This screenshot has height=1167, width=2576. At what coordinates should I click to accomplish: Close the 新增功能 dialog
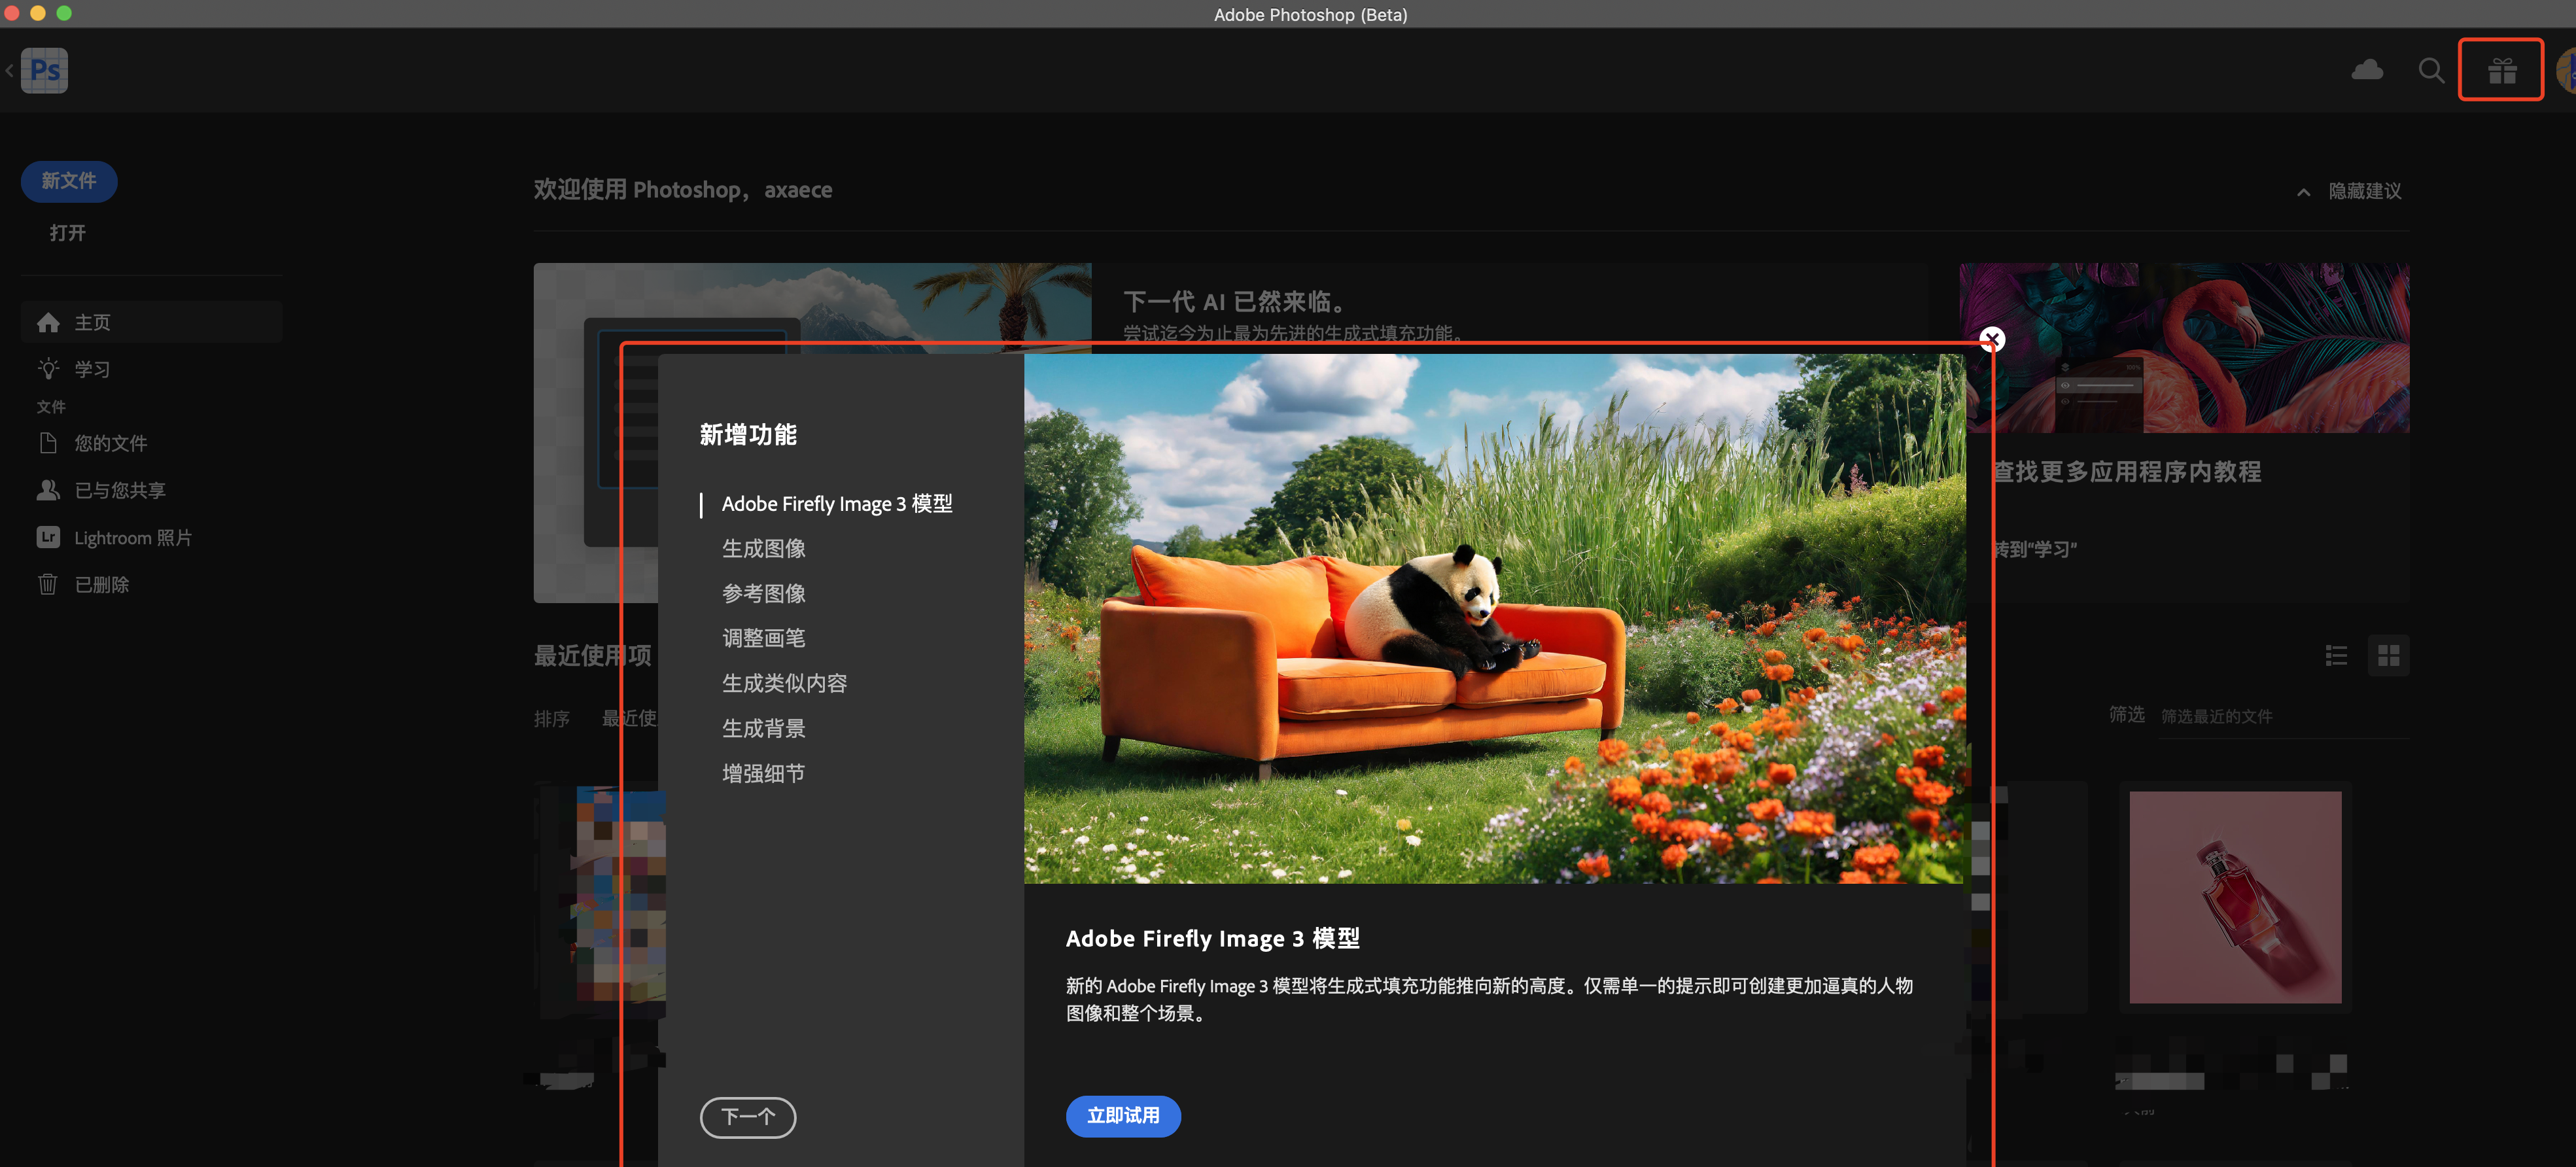click(x=1992, y=340)
